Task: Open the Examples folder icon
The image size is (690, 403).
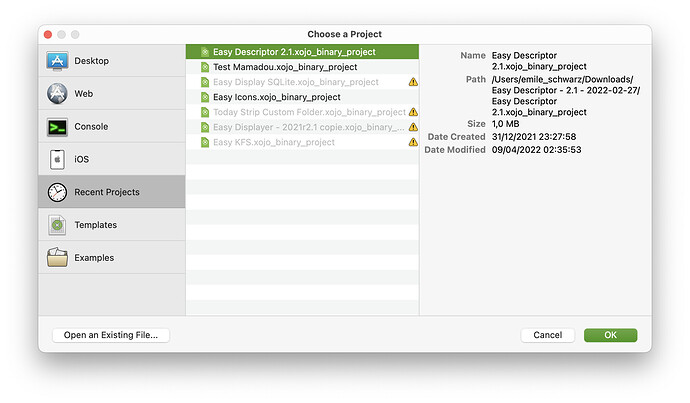Action: (57, 257)
